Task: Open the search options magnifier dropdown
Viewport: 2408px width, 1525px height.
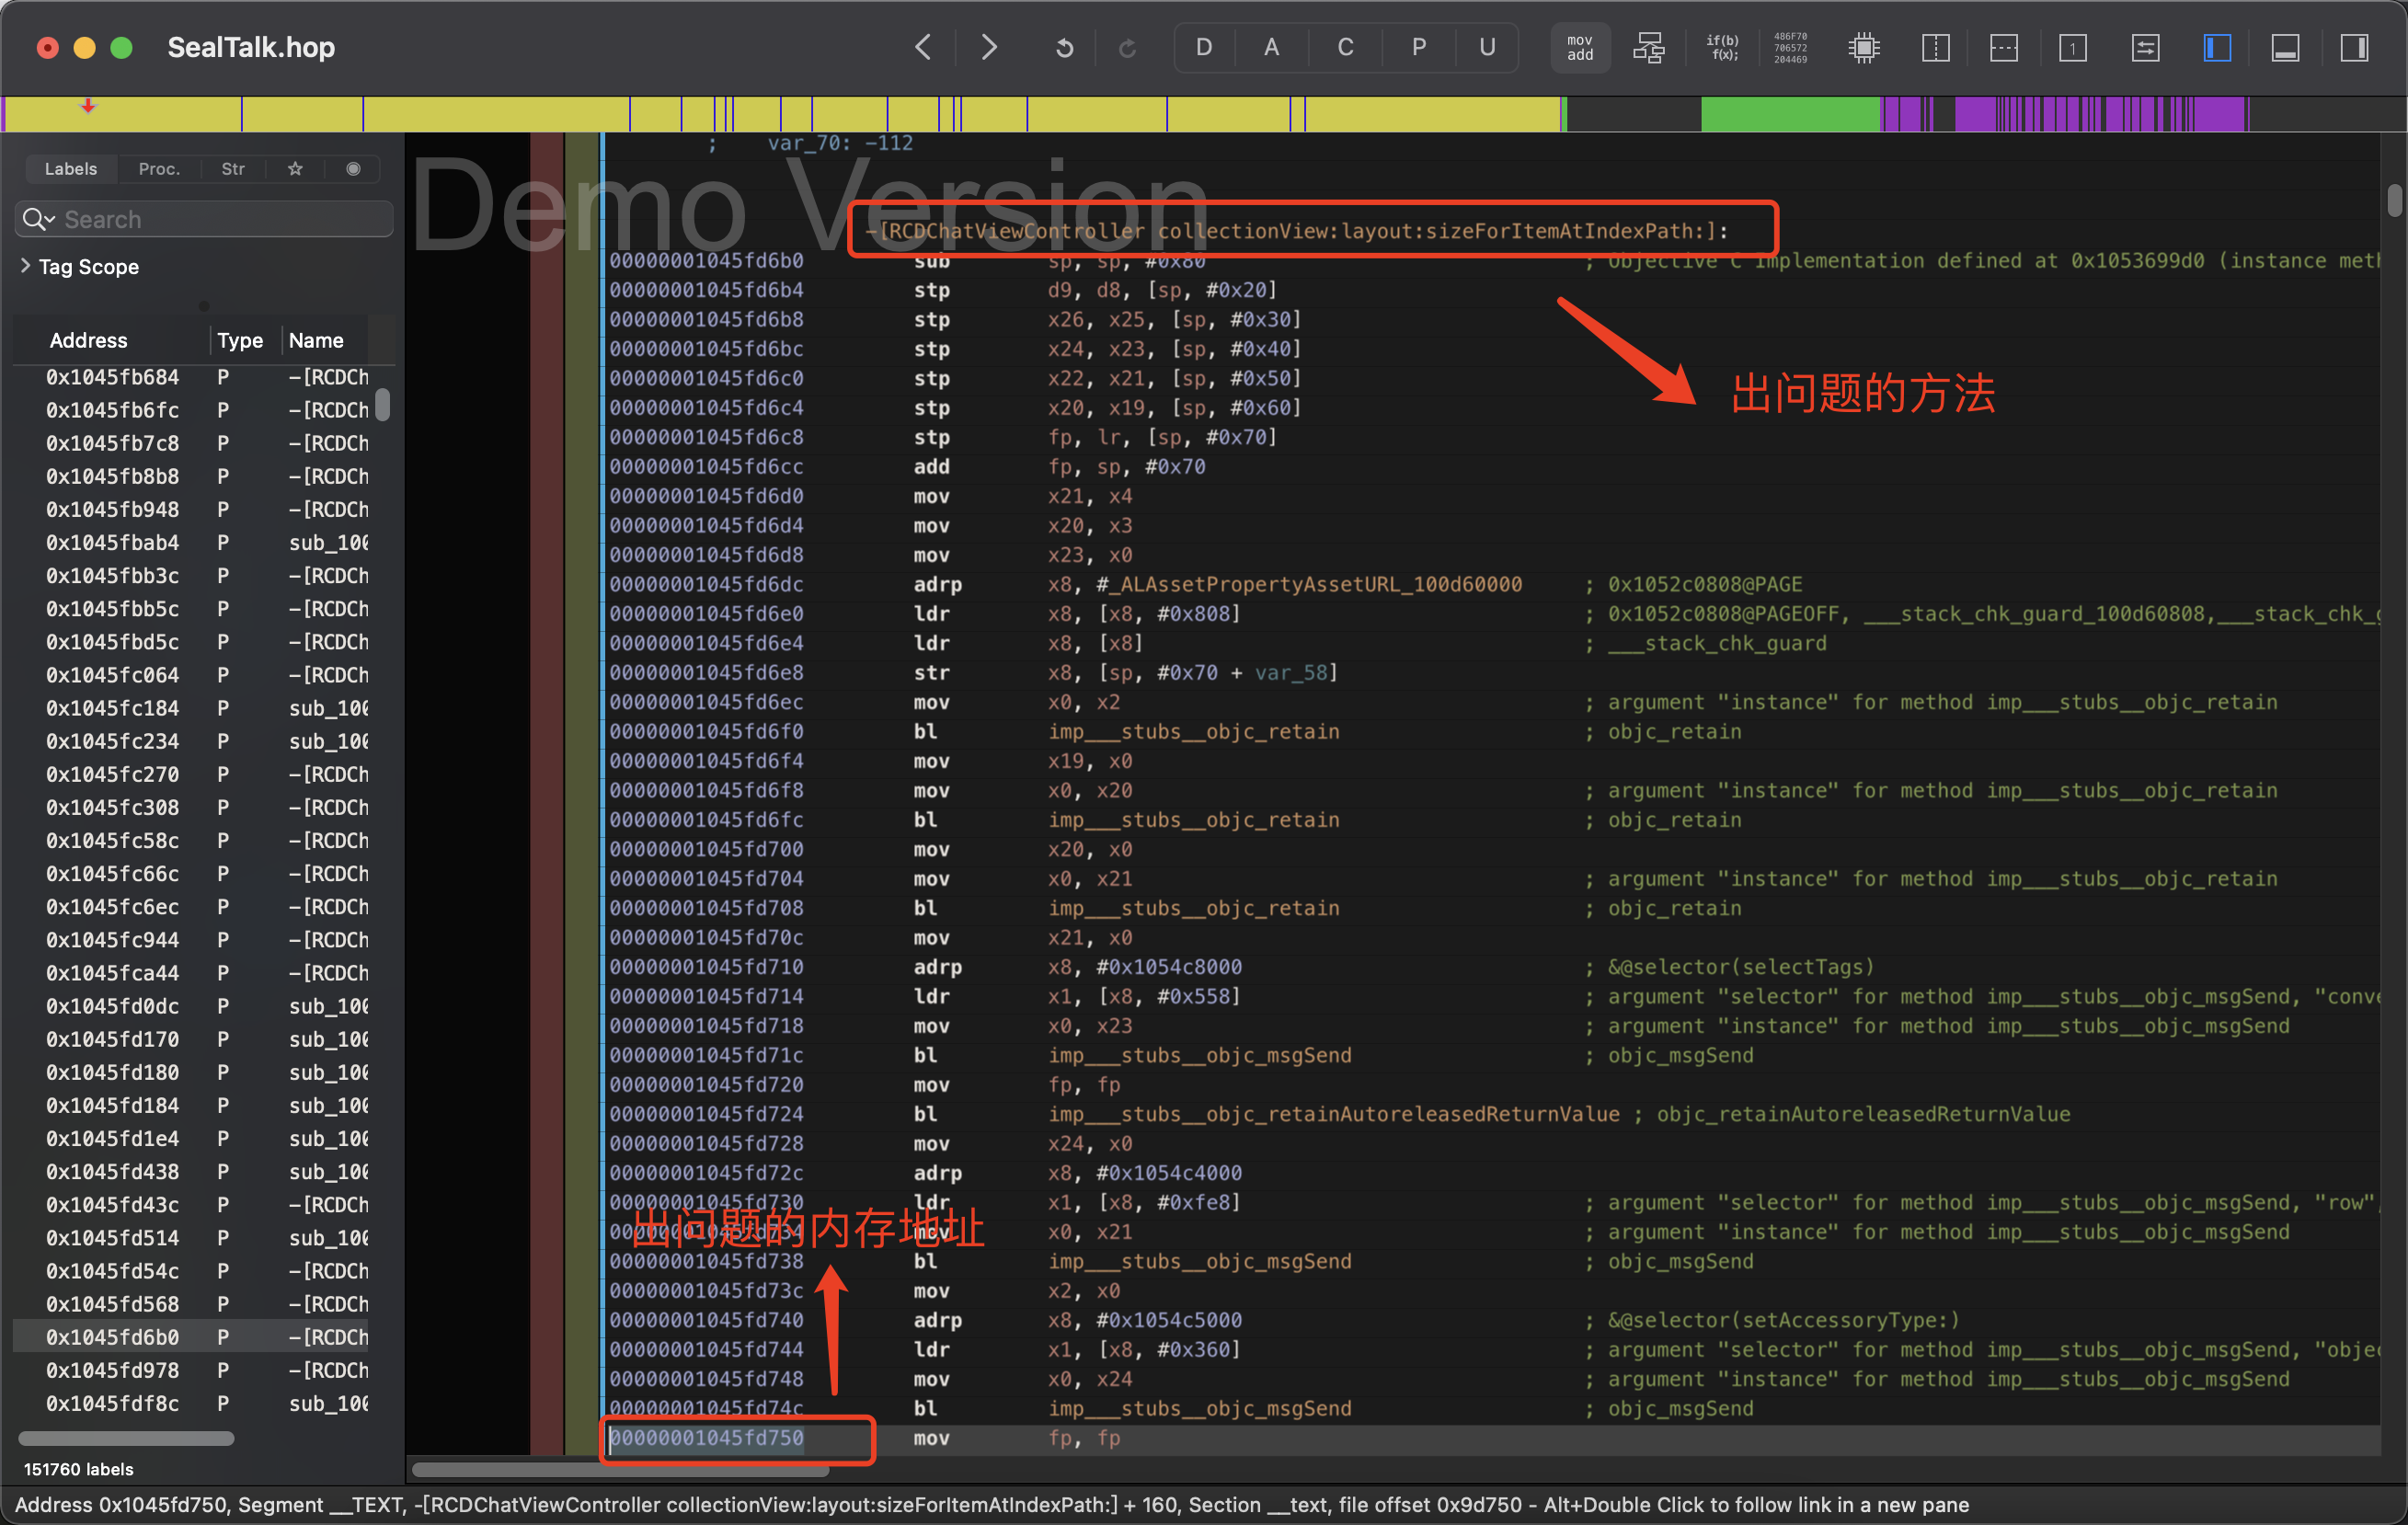Action: [39, 219]
